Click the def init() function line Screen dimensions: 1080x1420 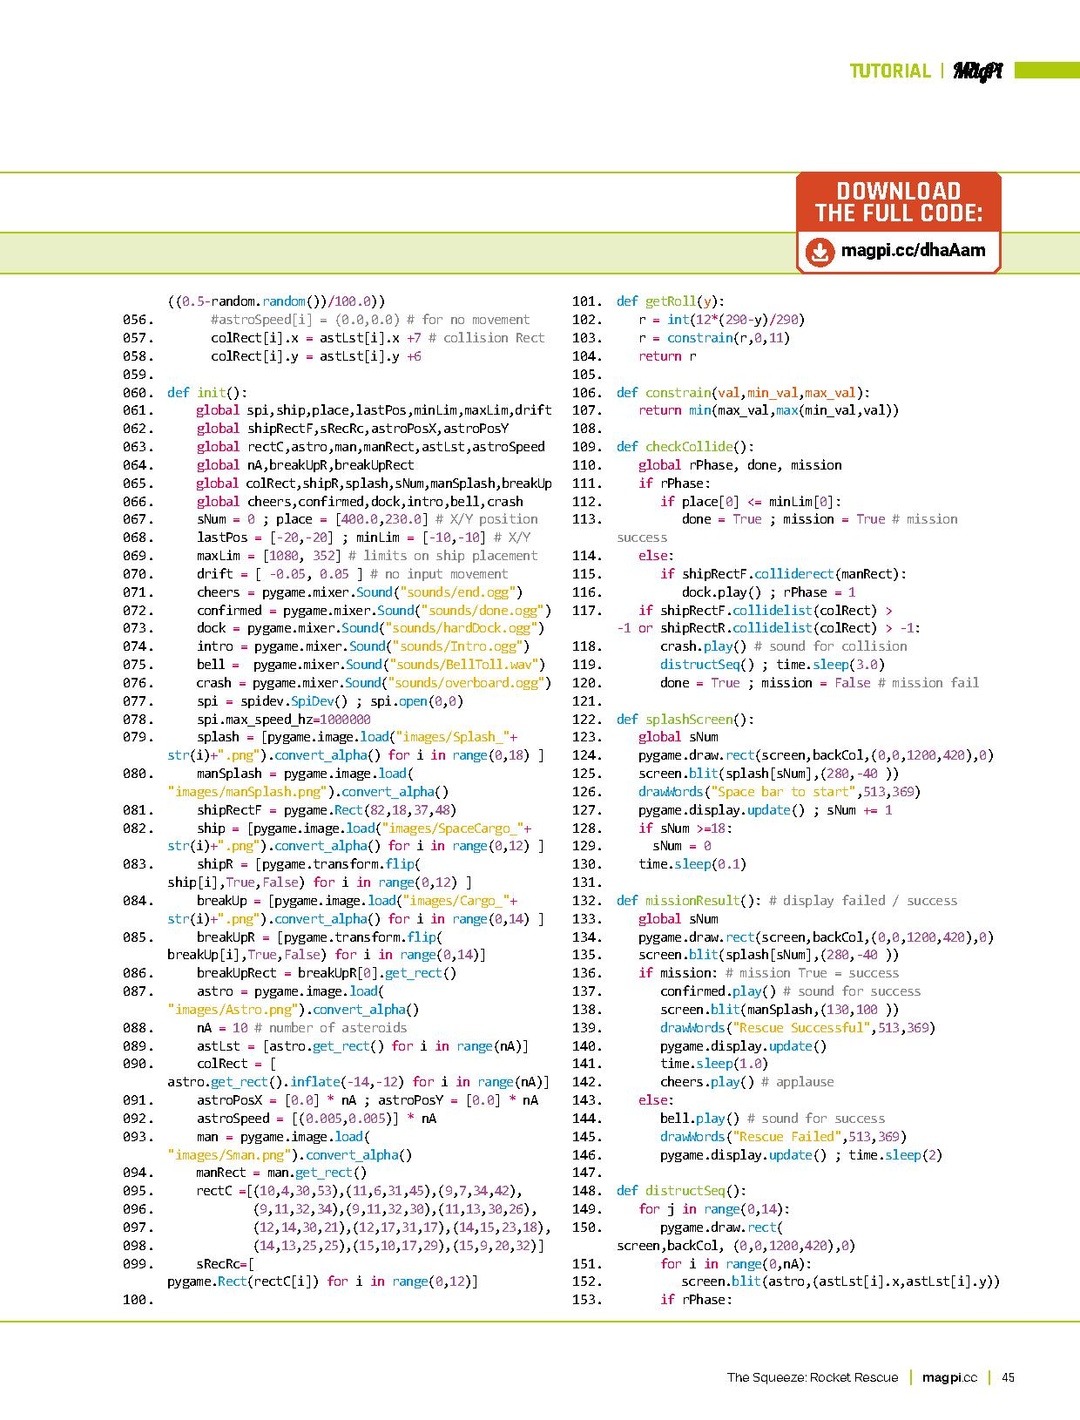point(207,393)
